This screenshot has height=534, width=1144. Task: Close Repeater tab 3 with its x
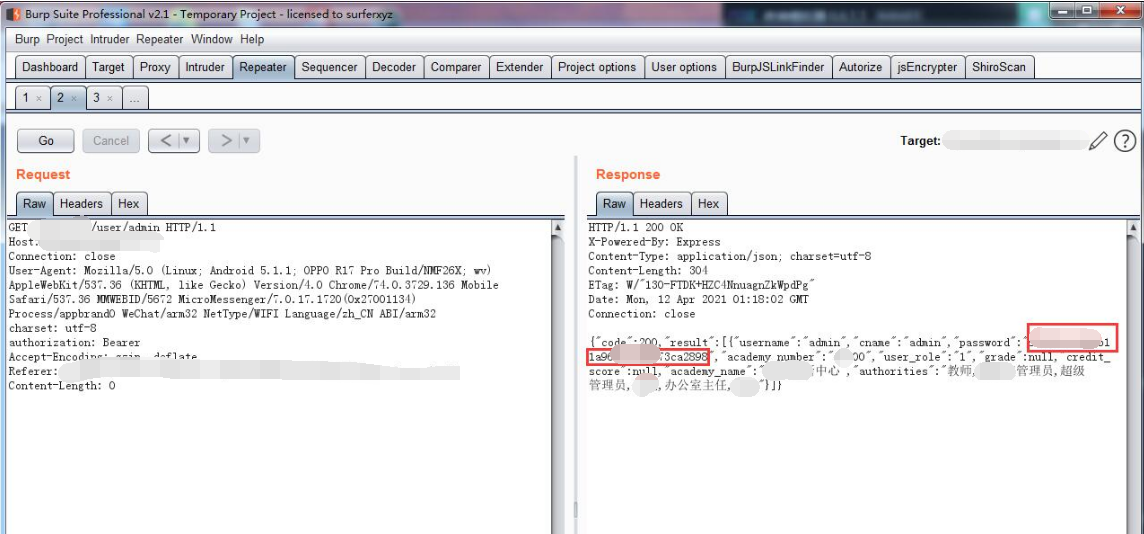tap(110, 98)
